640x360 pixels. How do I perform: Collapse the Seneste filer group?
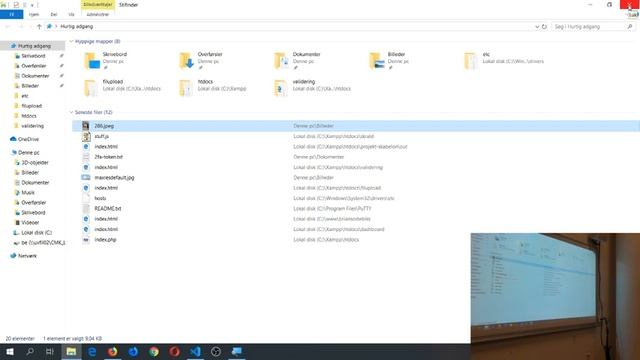[71, 112]
